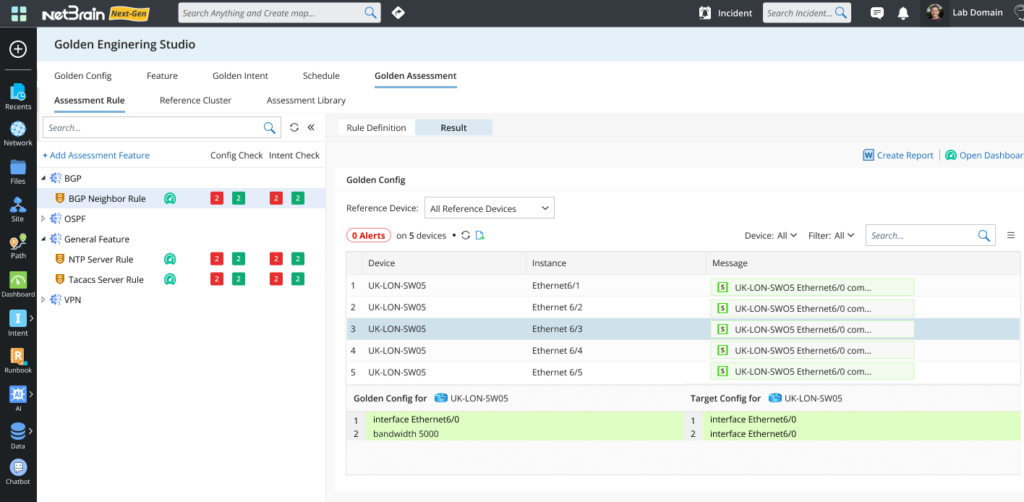Screen dimensions: 1024x502
Task: Open the notifications bell
Action: [903, 13]
